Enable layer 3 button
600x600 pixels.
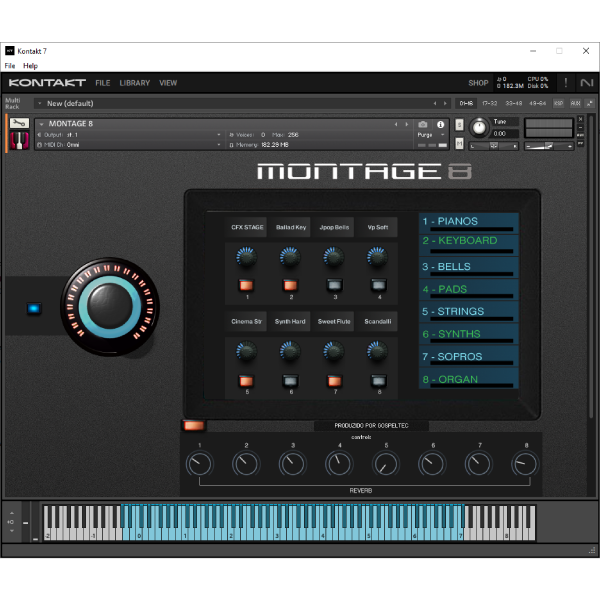(x=334, y=285)
